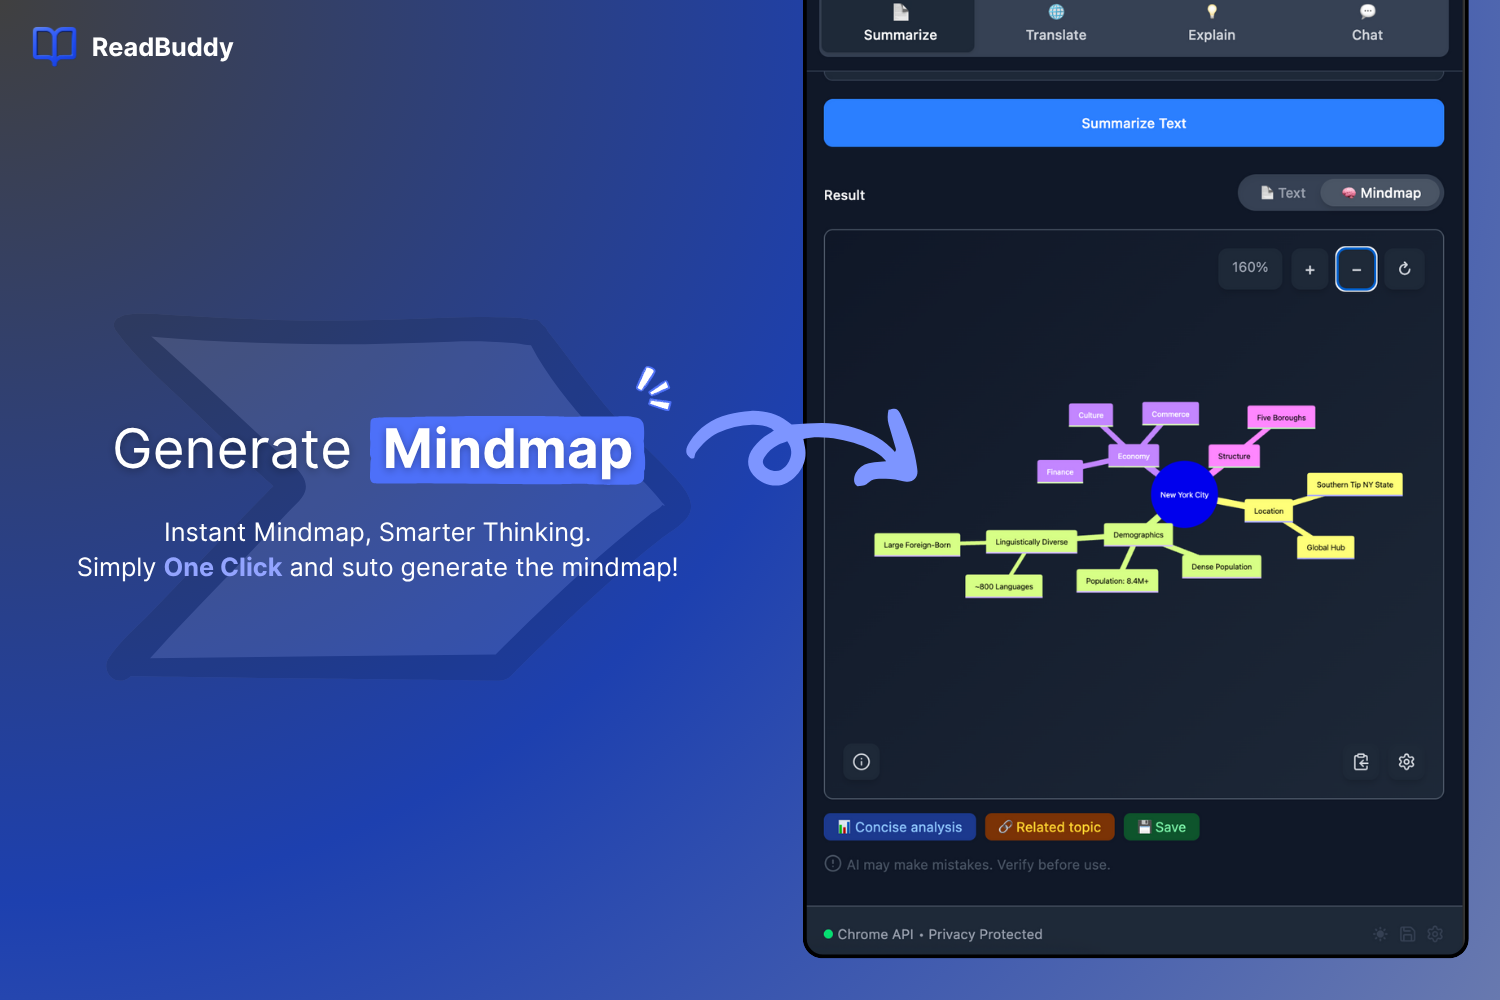
Task: Click the Demographics node
Action: click(1138, 535)
